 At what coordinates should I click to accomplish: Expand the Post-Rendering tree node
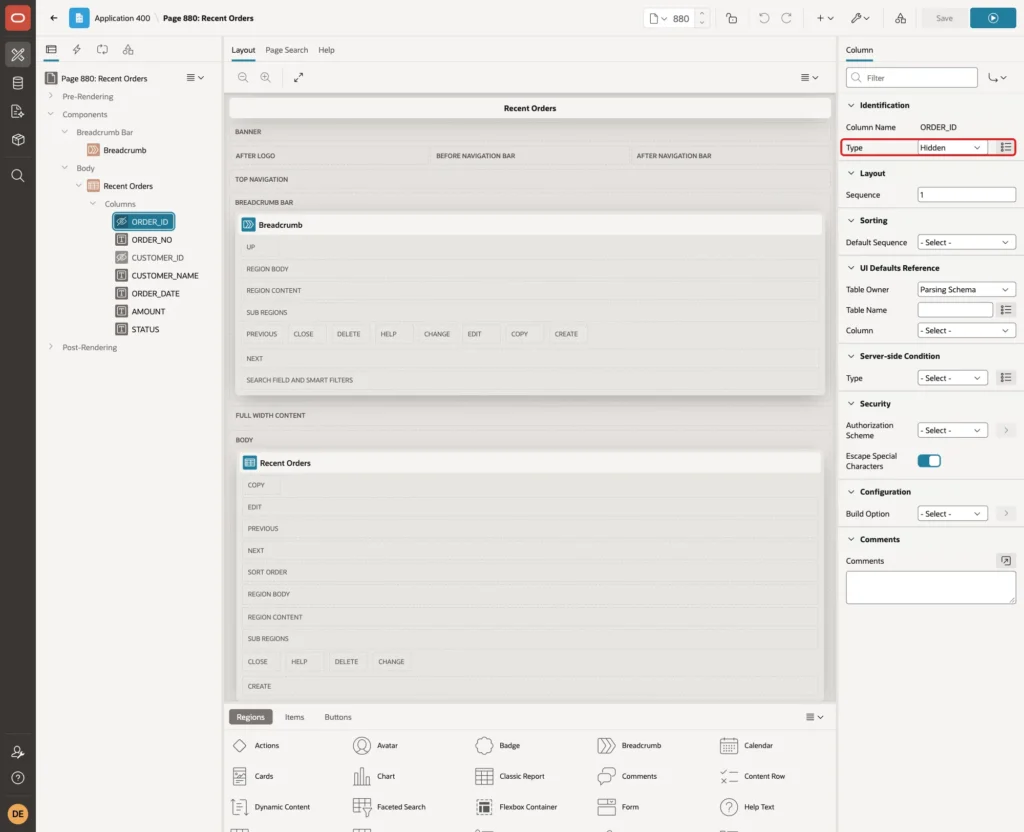[x=51, y=347]
